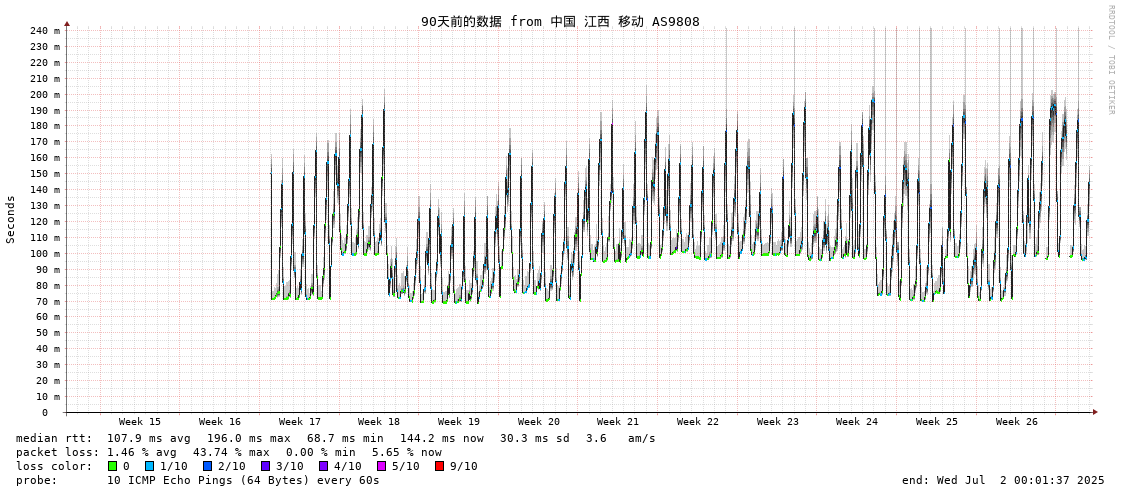Click the 'median rtt:' label
This screenshot has width=1121, height=494.
pyautogui.click(x=54, y=438)
